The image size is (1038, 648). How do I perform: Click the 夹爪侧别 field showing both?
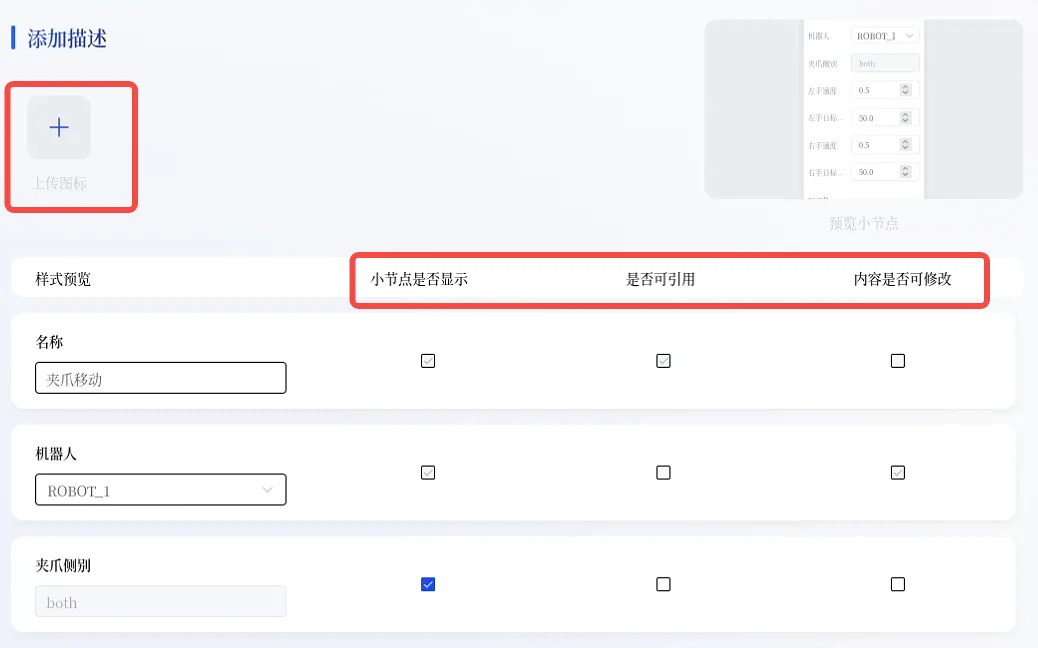tap(161, 601)
